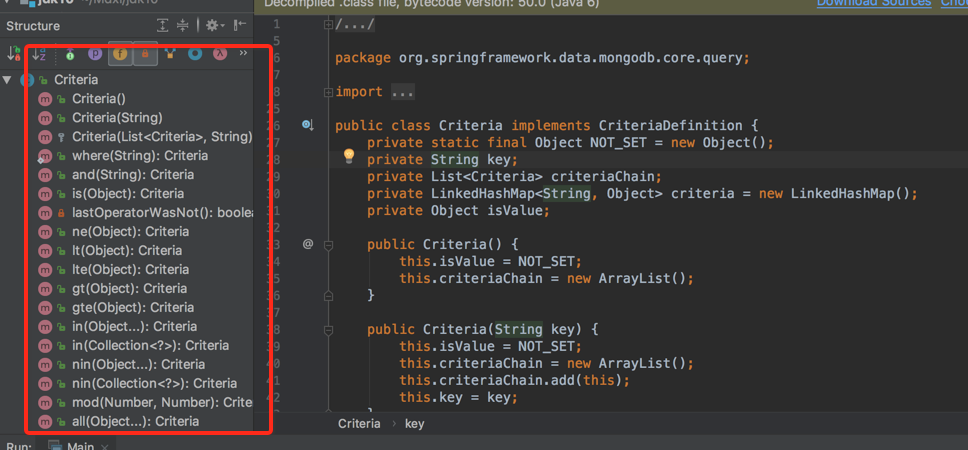Click Download Sources link

[x=874, y=2]
